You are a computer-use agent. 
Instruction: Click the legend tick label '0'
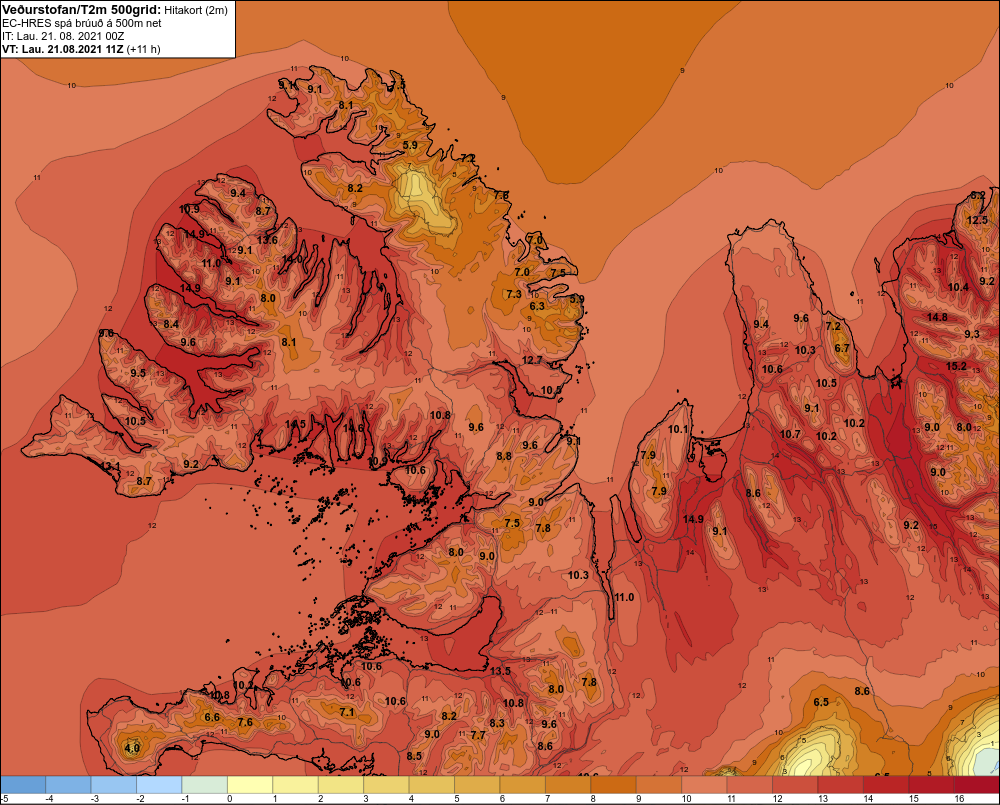(x=230, y=799)
